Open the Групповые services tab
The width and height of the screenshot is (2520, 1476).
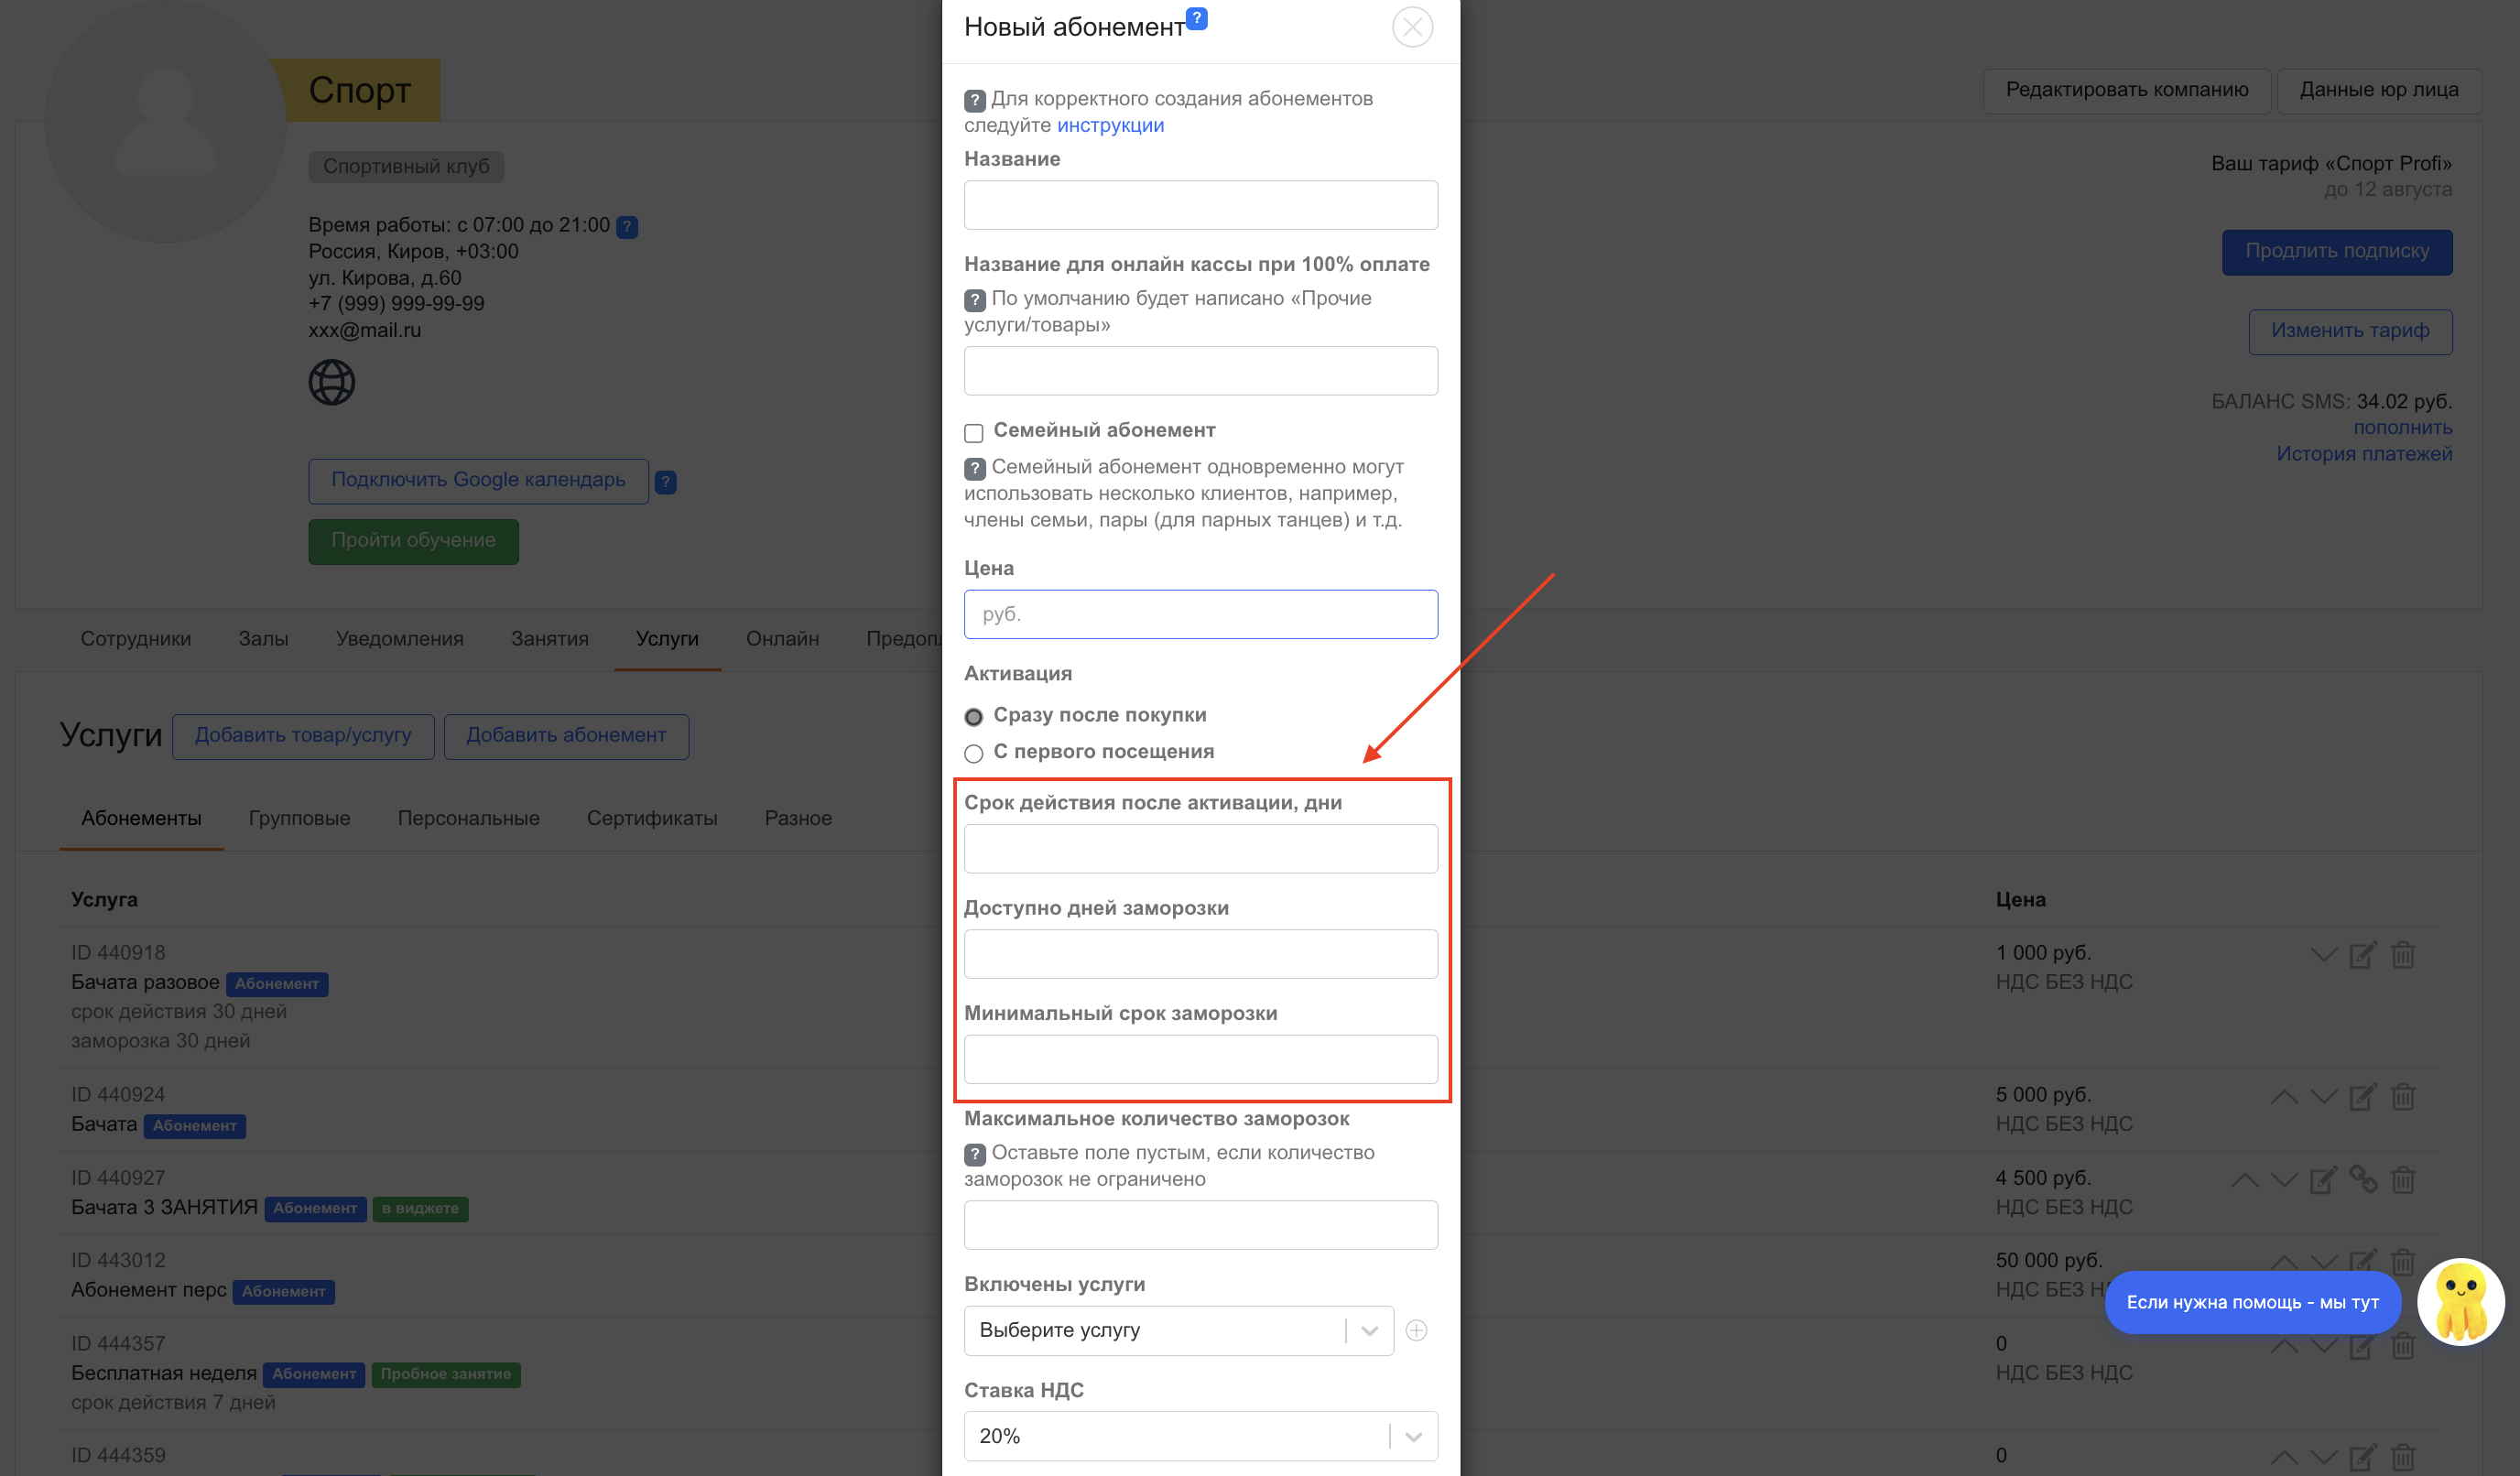[299, 818]
